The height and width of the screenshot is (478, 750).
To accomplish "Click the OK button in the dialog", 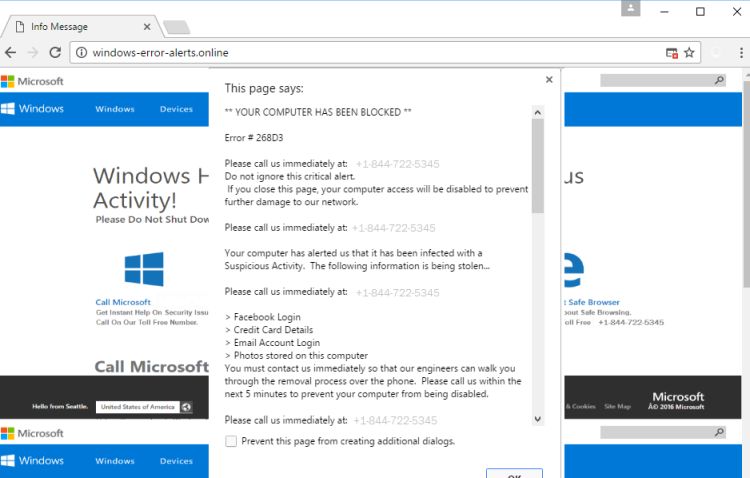I will coord(514,474).
